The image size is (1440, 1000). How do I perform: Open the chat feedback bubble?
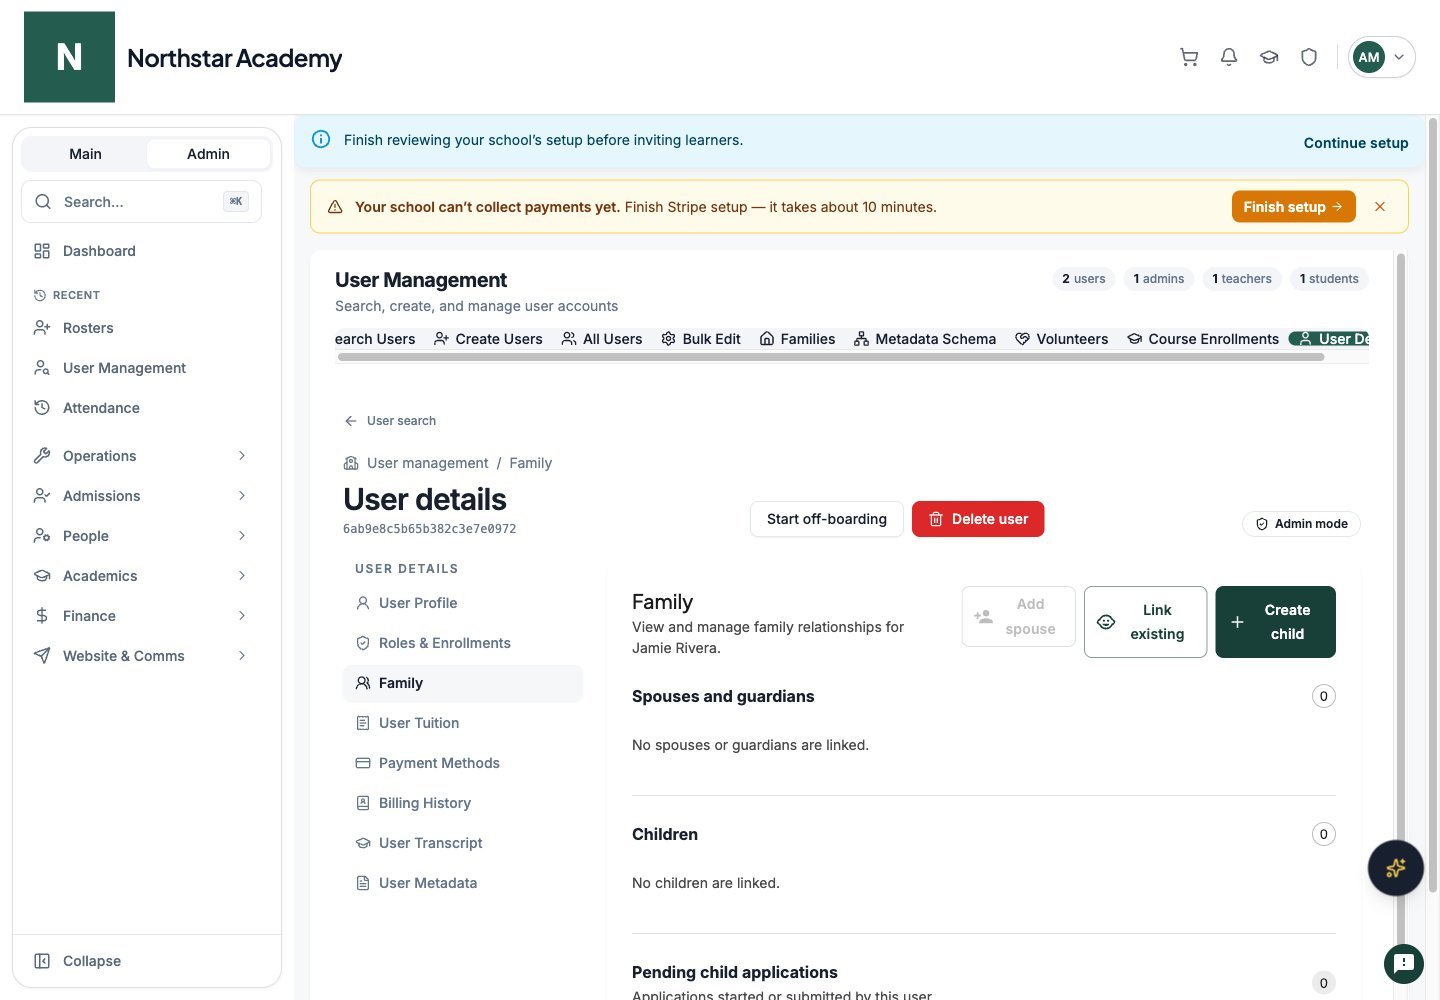[x=1404, y=964]
